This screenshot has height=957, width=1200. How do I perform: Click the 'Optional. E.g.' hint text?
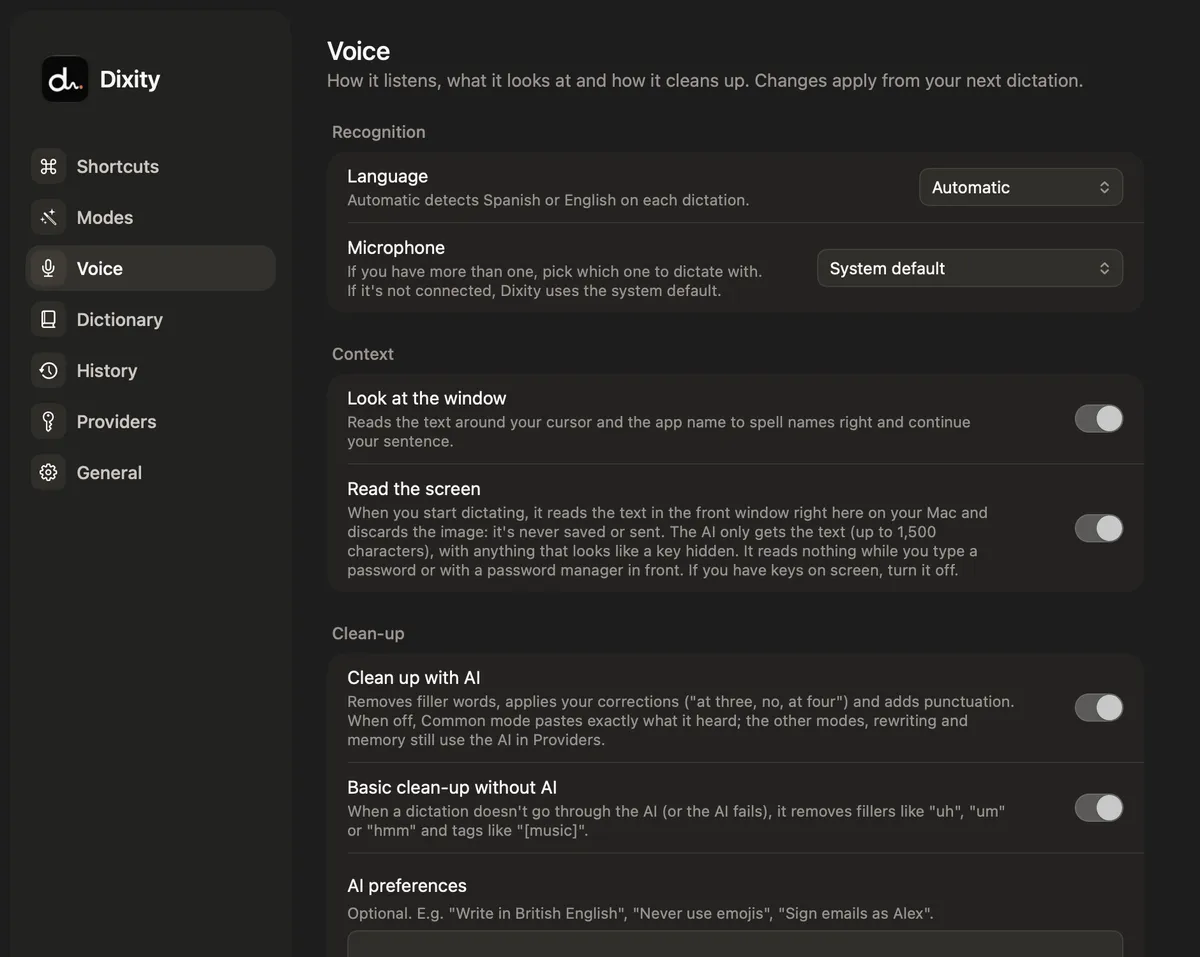pyautogui.click(x=640, y=913)
